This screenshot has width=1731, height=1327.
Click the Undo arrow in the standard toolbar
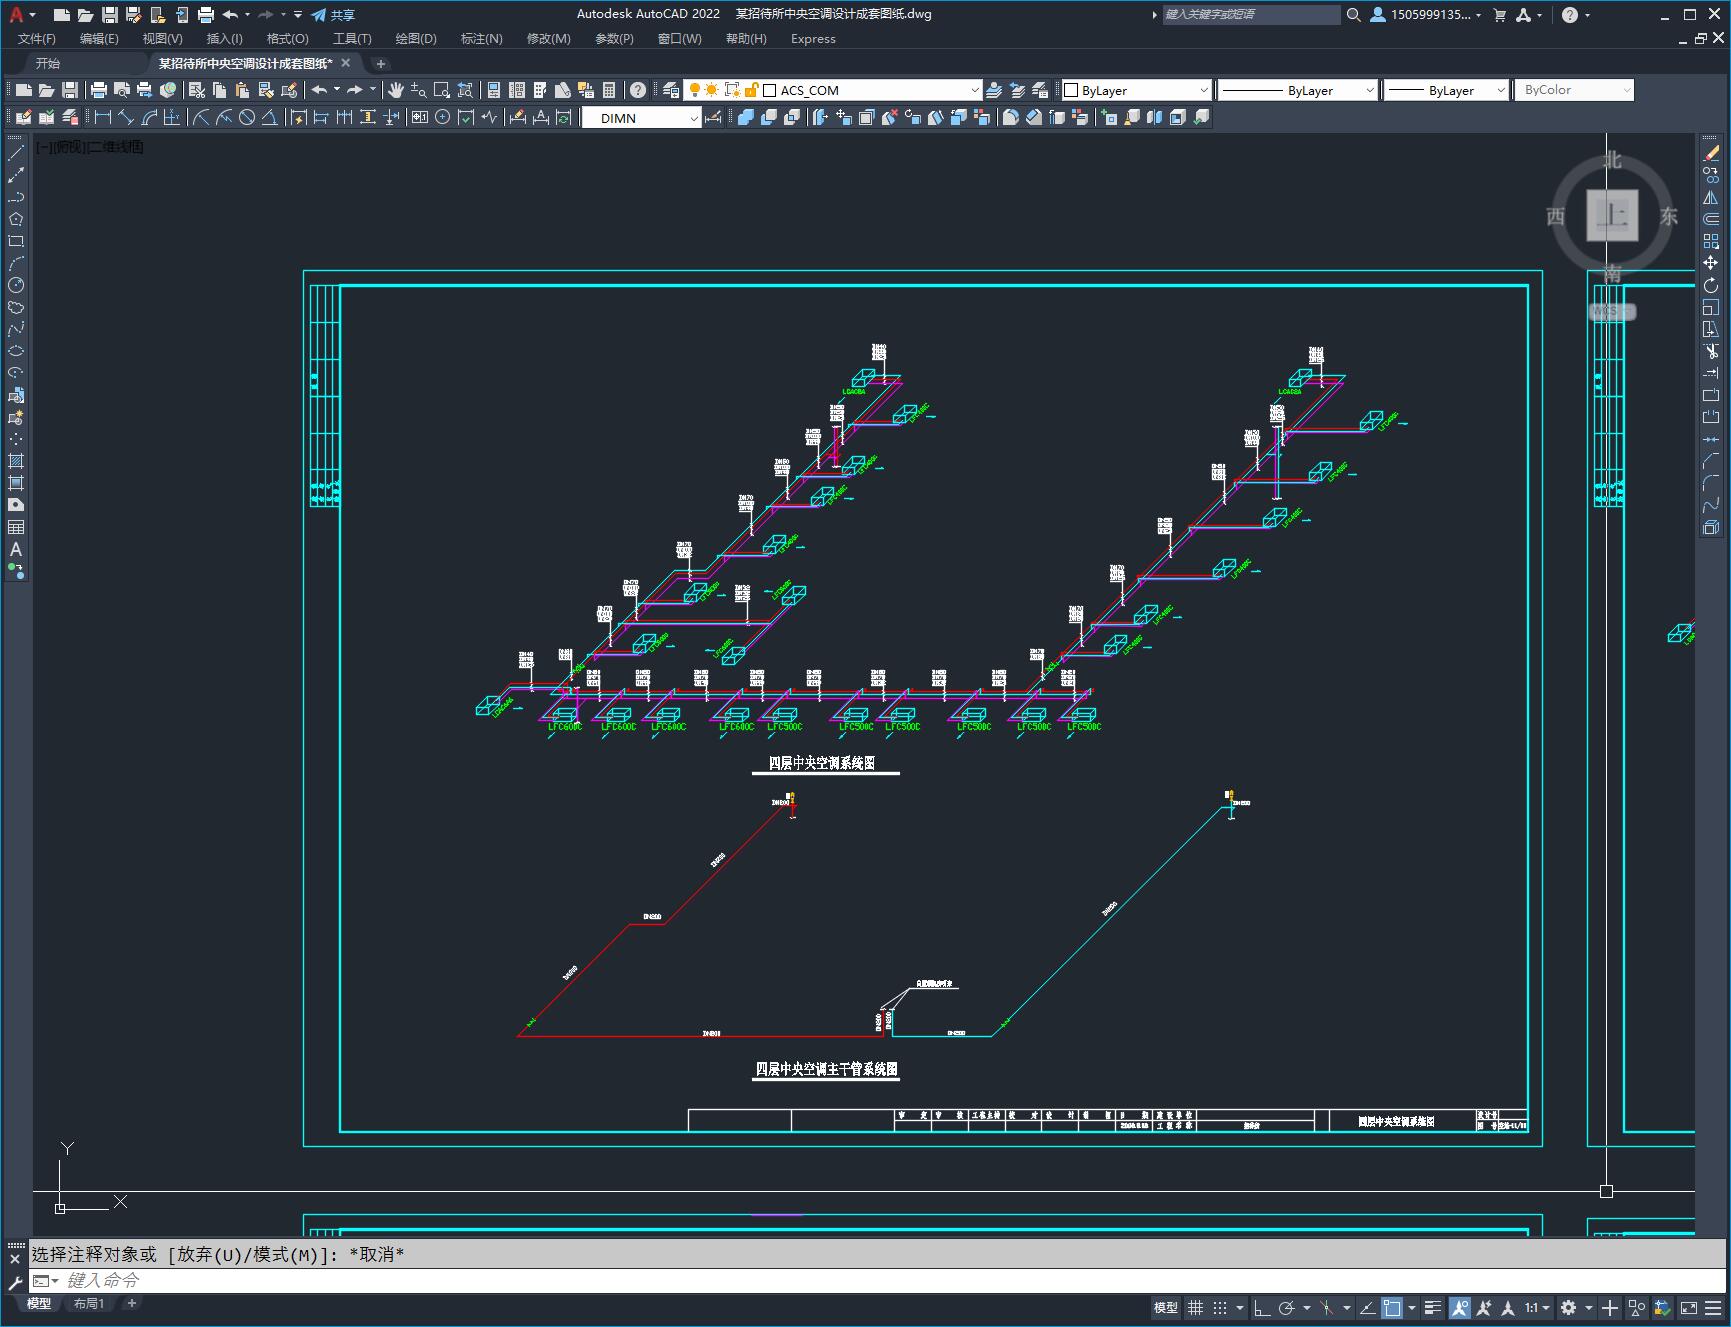pos(319,90)
